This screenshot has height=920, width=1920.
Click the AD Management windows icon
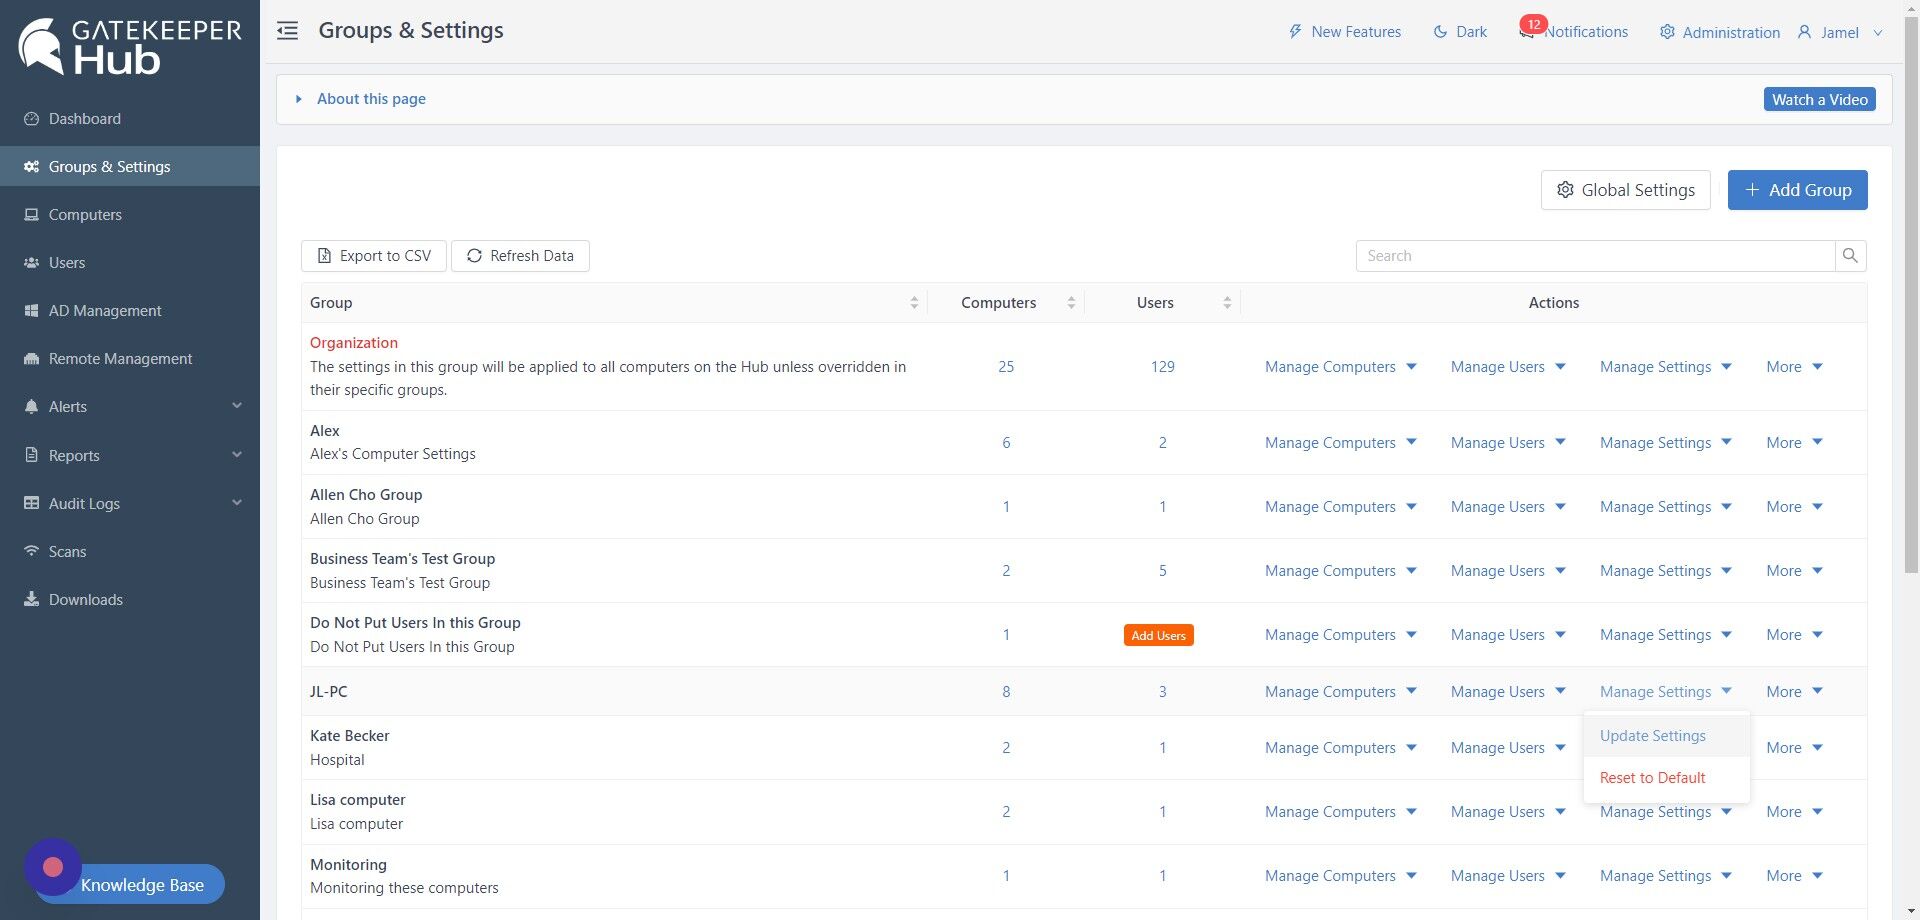click(x=31, y=310)
